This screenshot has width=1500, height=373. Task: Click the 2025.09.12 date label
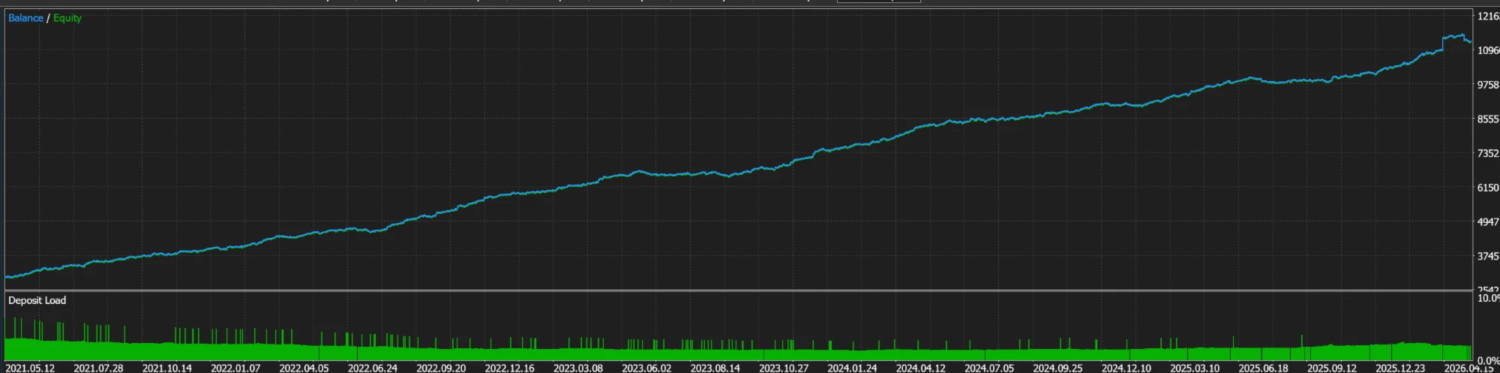(x=1332, y=367)
